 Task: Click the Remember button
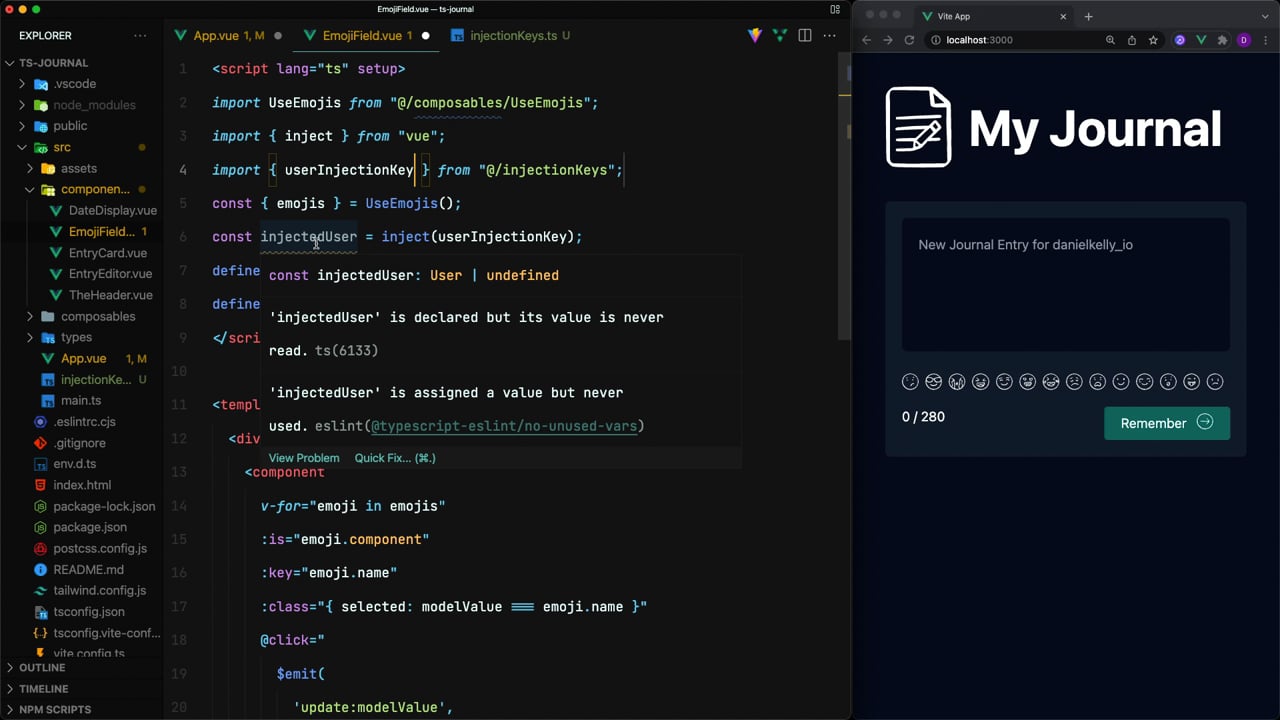[x=1167, y=423]
